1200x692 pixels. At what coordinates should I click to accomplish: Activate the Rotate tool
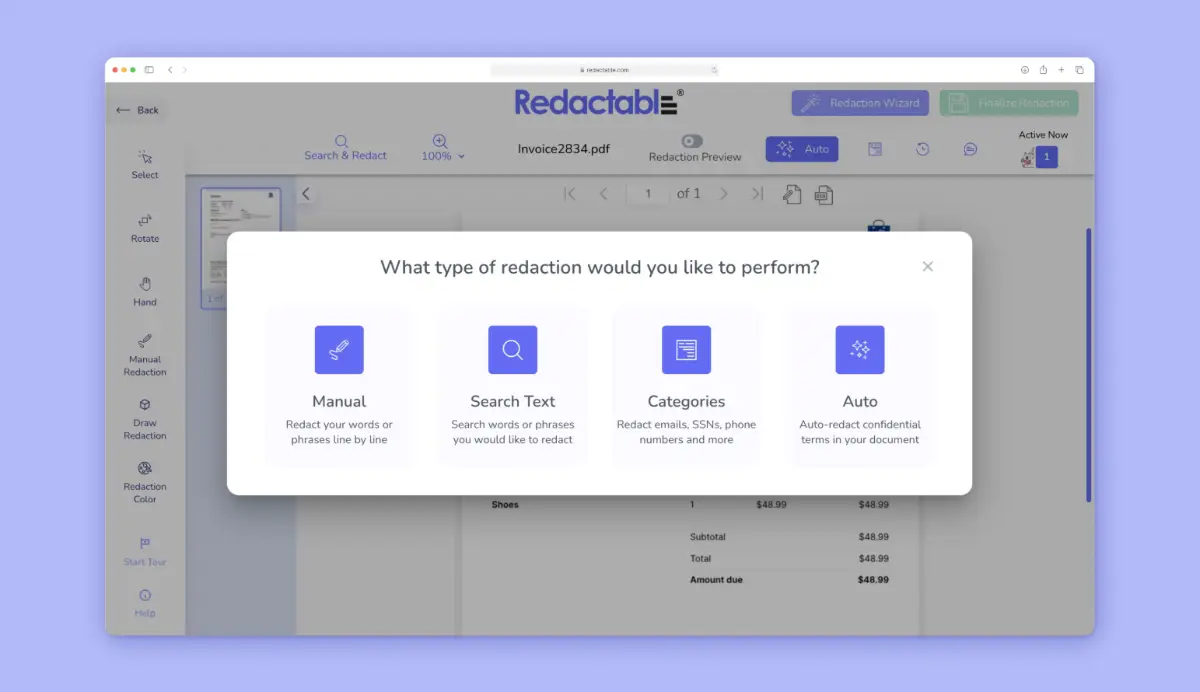(x=144, y=230)
